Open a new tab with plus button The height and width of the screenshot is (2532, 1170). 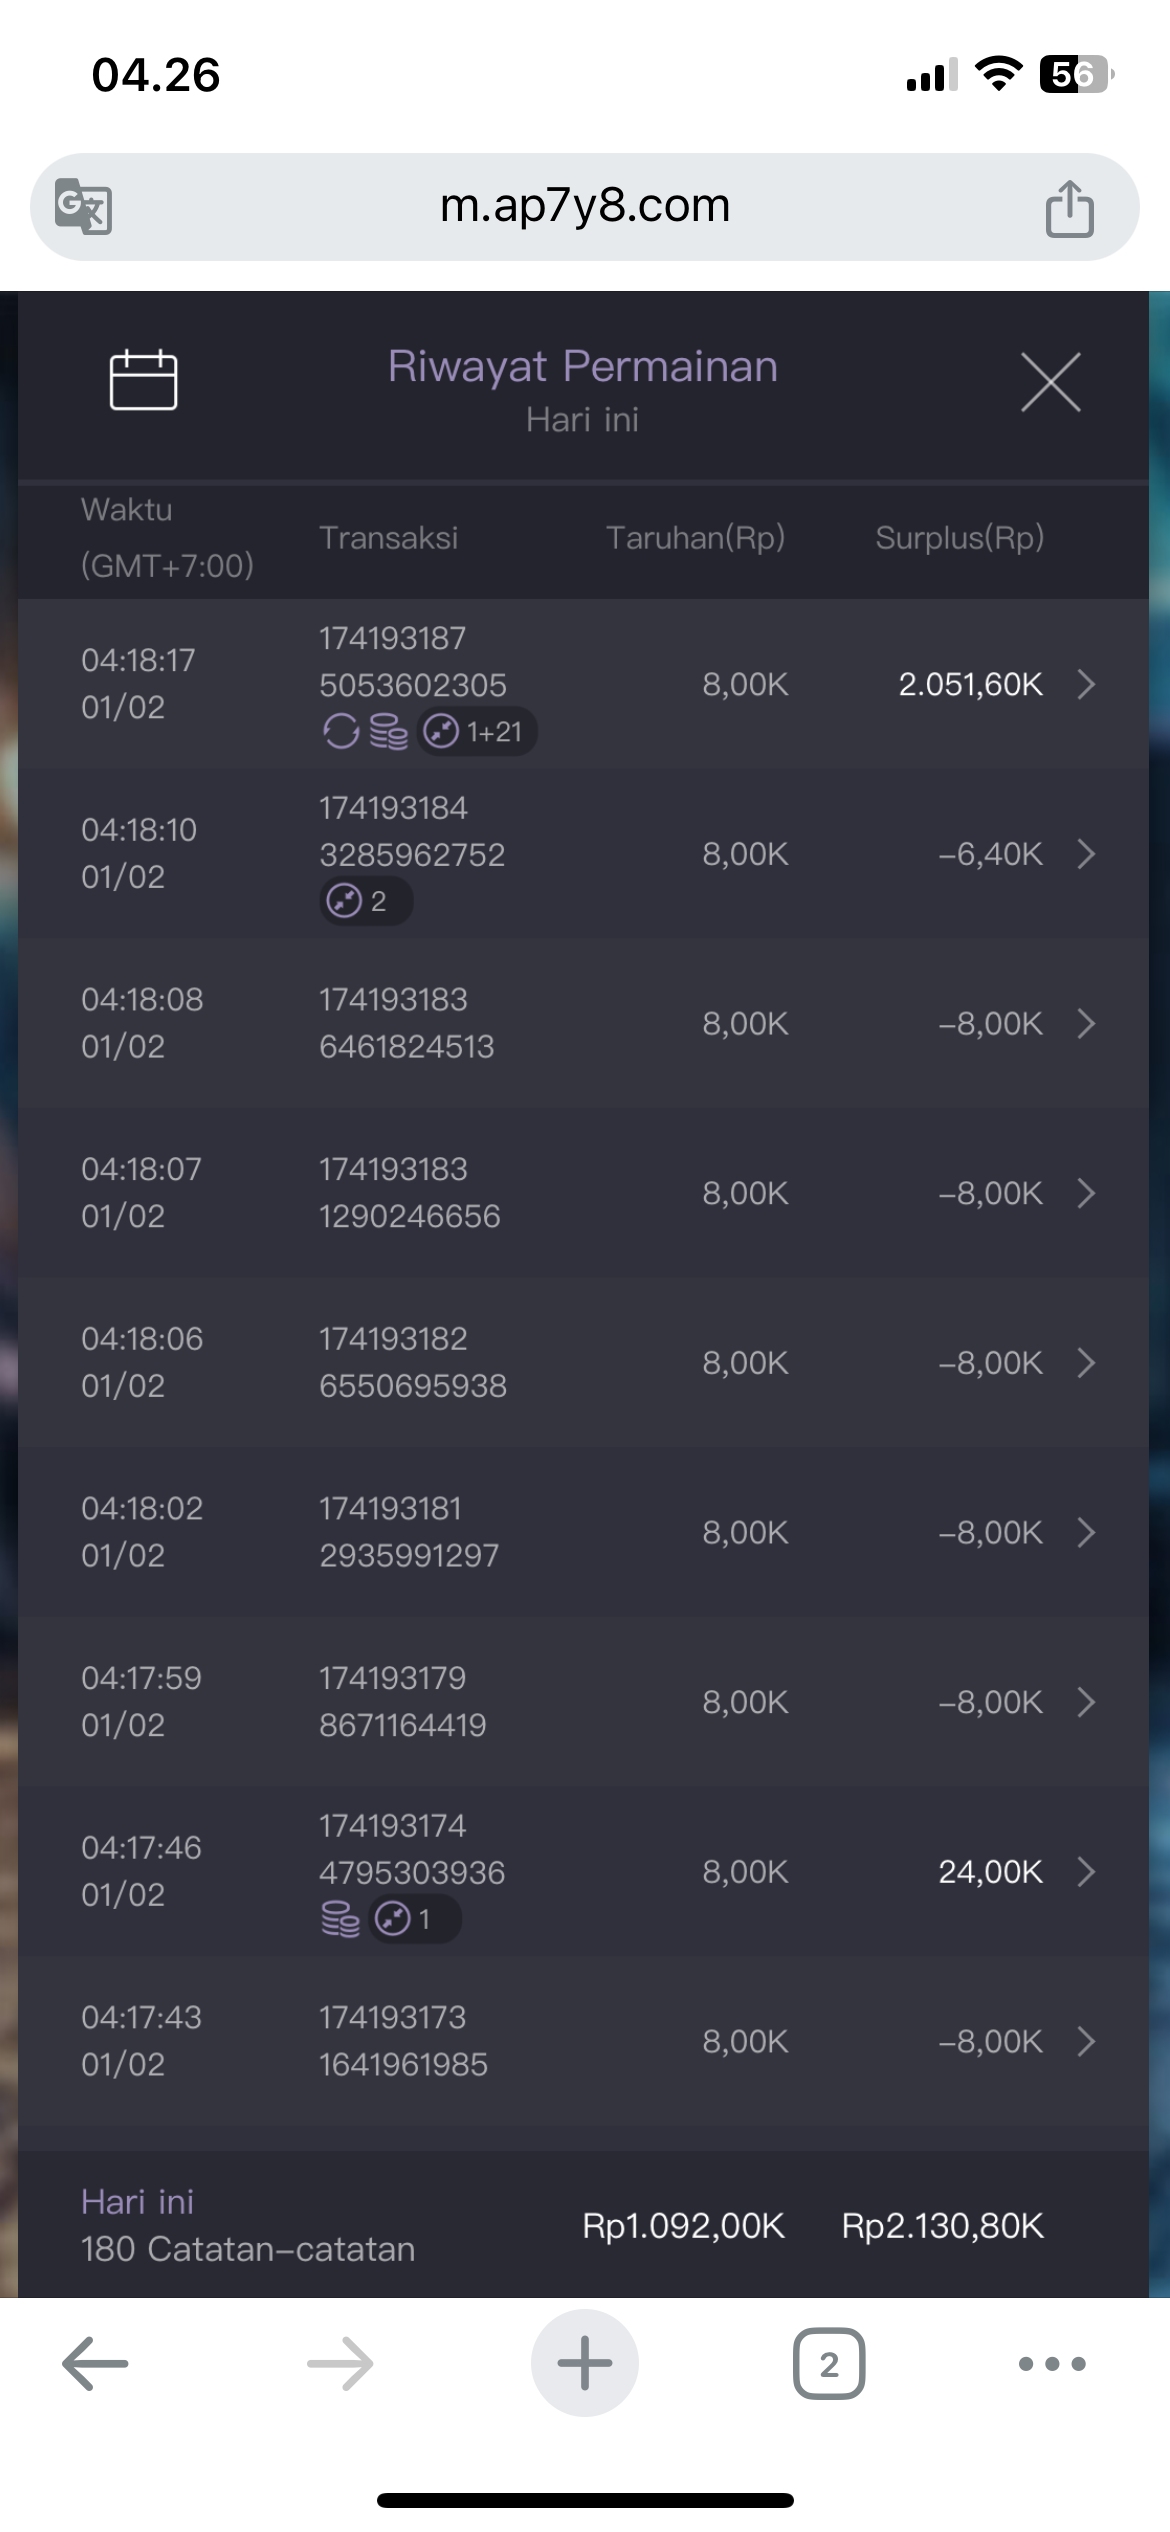point(584,2363)
